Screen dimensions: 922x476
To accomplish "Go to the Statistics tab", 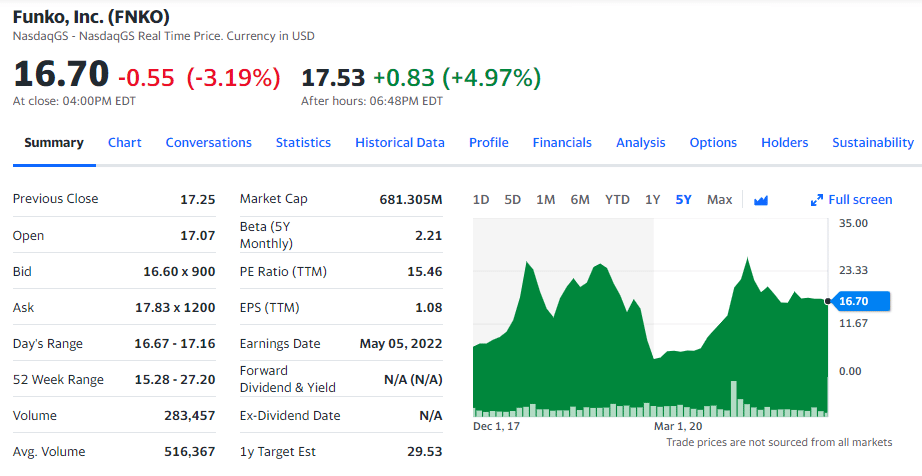I will (303, 143).
